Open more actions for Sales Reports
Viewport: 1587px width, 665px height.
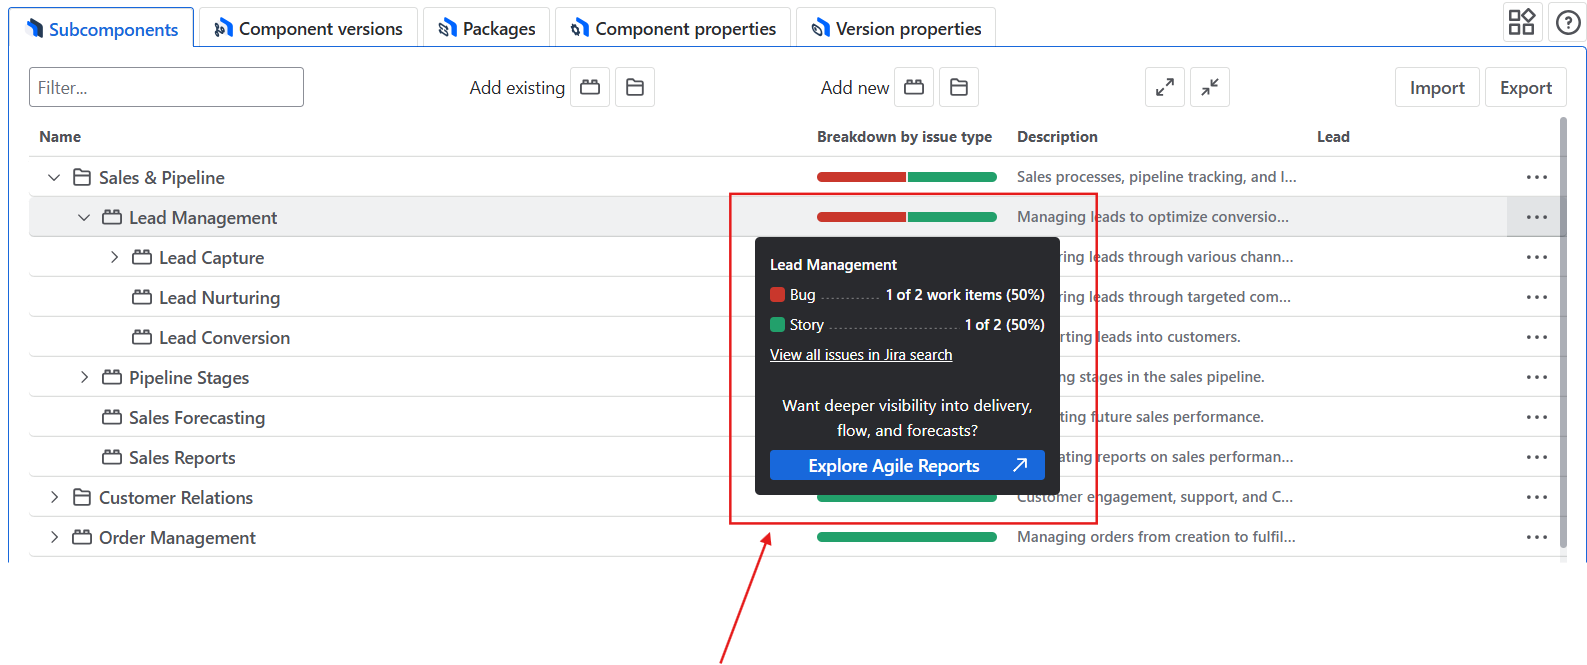point(1537,457)
